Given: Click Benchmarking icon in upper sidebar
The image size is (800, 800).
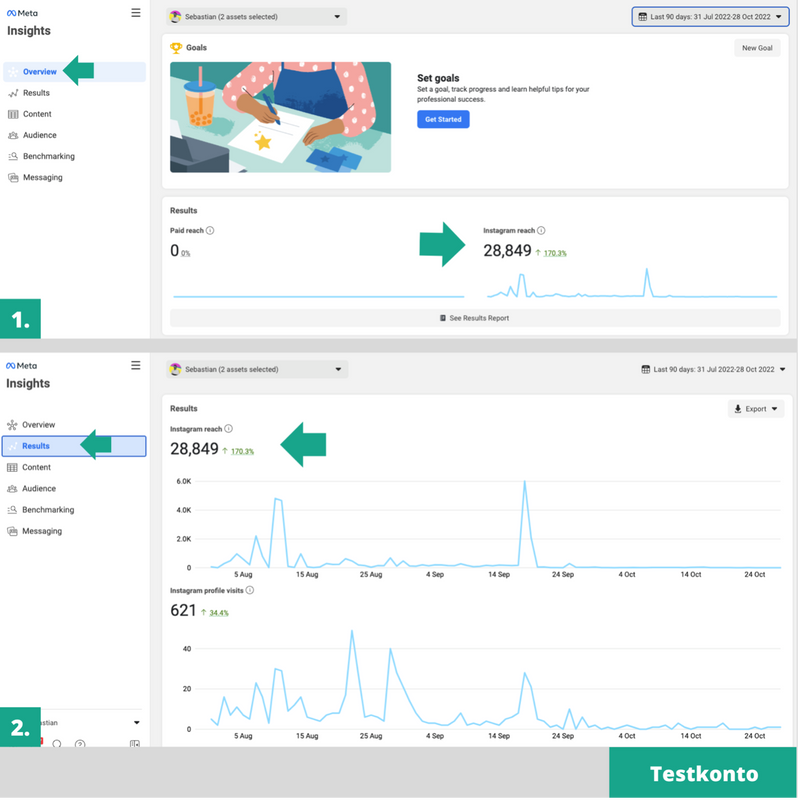Looking at the screenshot, I should (x=13, y=157).
